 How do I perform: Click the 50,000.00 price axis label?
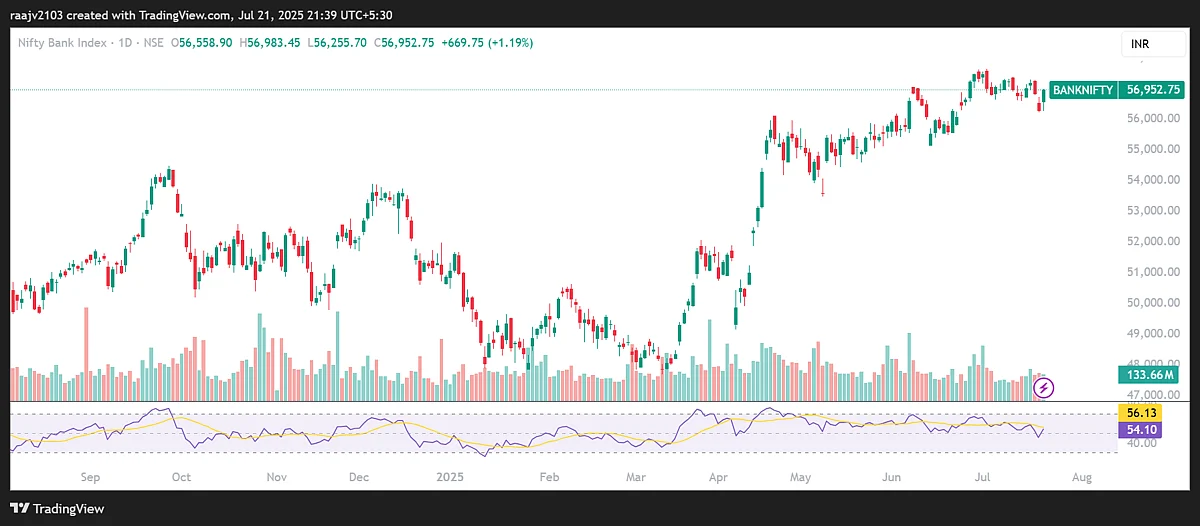point(1153,303)
